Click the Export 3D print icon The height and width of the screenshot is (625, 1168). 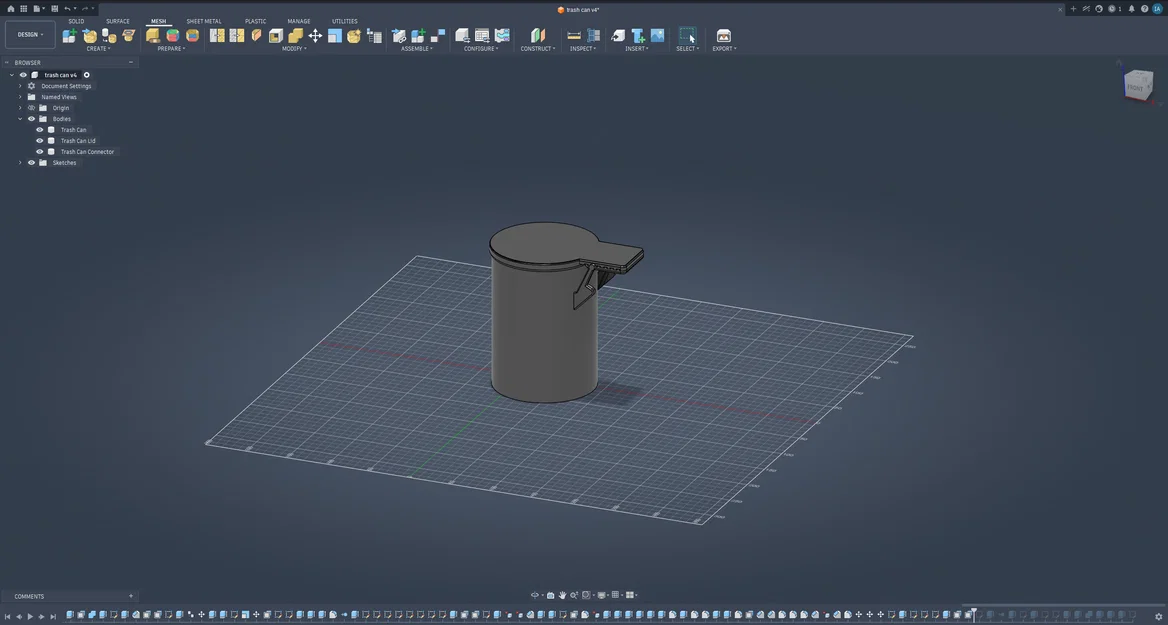[x=723, y=36]
